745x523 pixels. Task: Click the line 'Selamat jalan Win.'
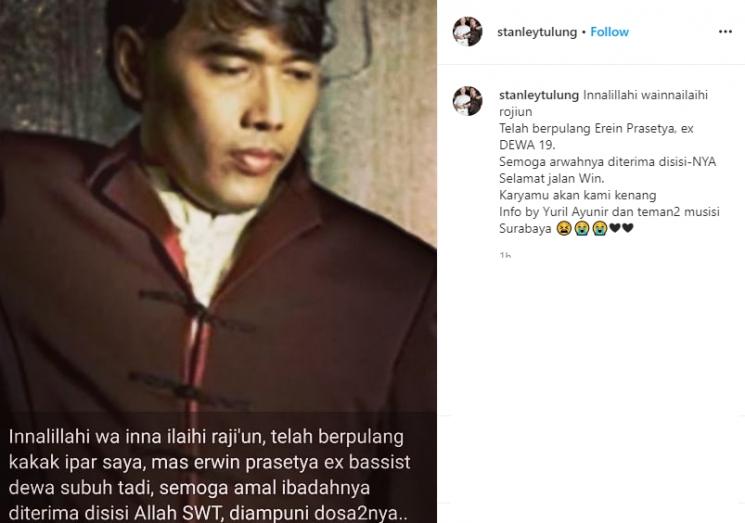pos(552,179)
